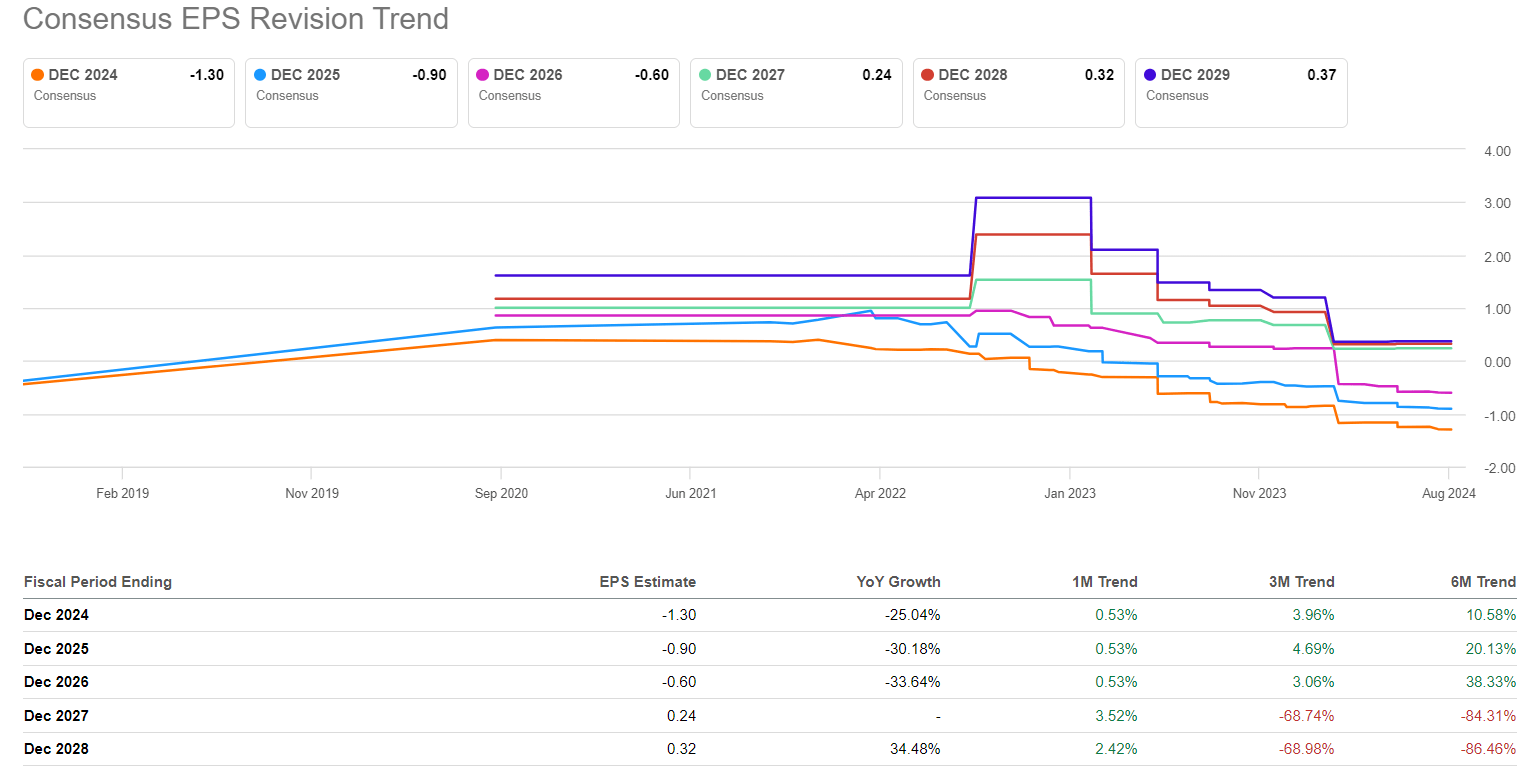Click the purple DEC 2029 legend dot

tap(1151, 75)
